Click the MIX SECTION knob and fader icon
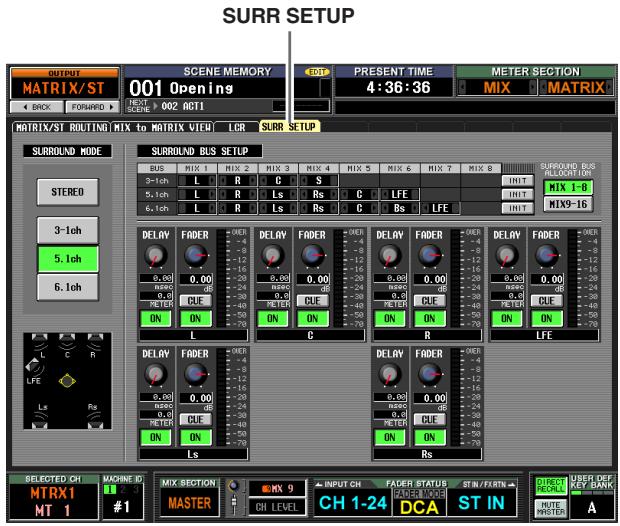Image resolution: width=620 pixels, height=526 pixels. 234,497
